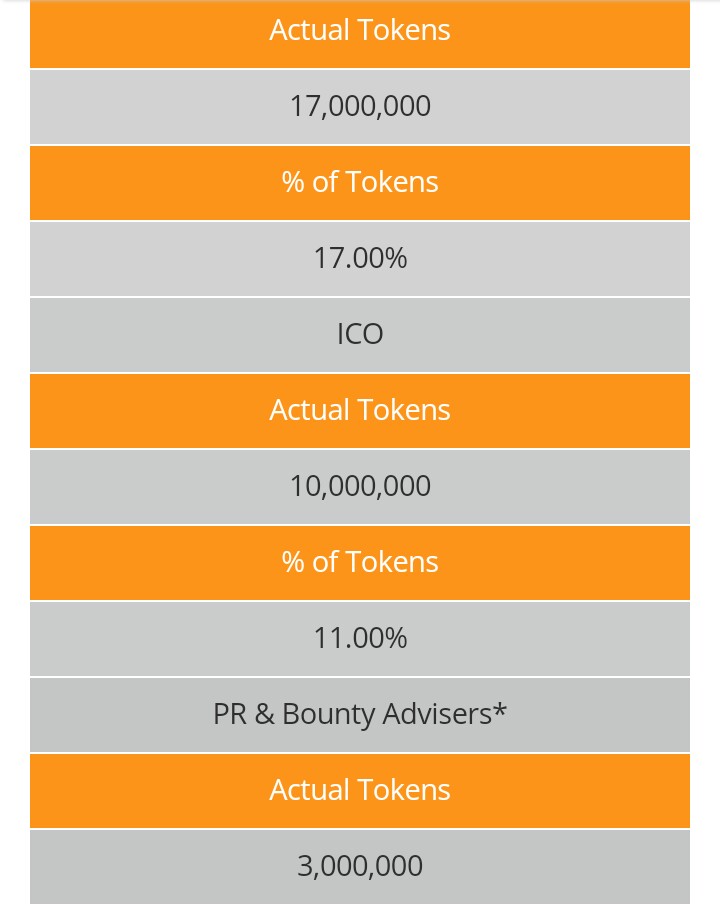Click the ICO row label
The image size is (720, 905).
point(360,335)
